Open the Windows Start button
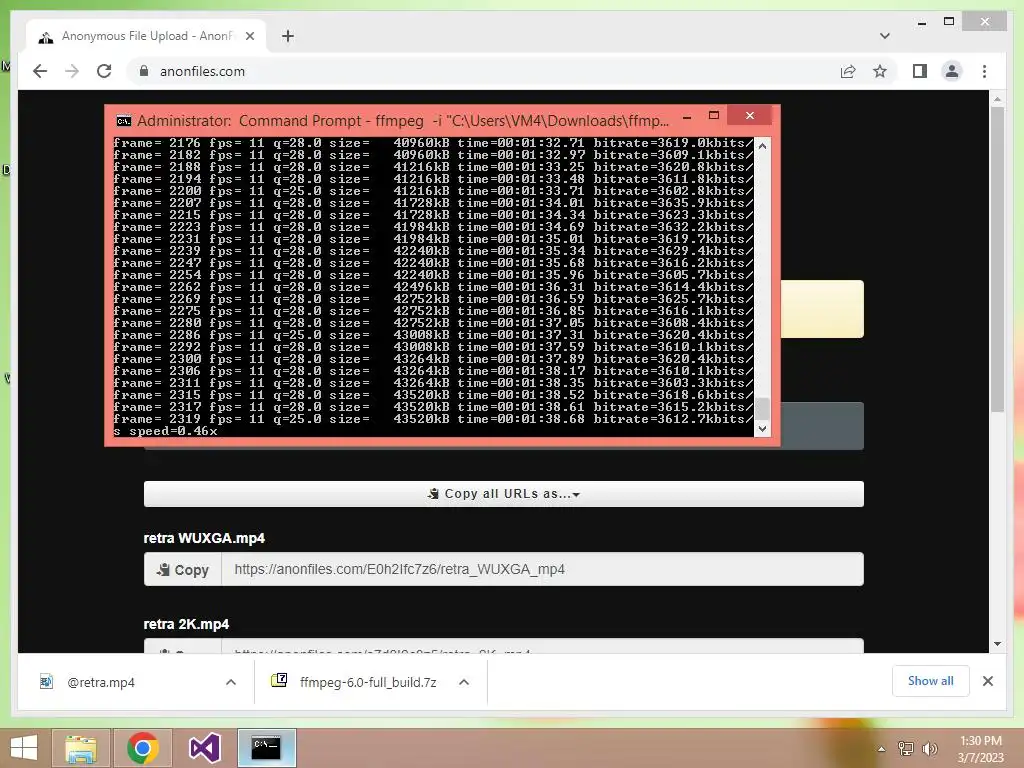Screen dimensions: 1024x768 (x=24, y=748)
